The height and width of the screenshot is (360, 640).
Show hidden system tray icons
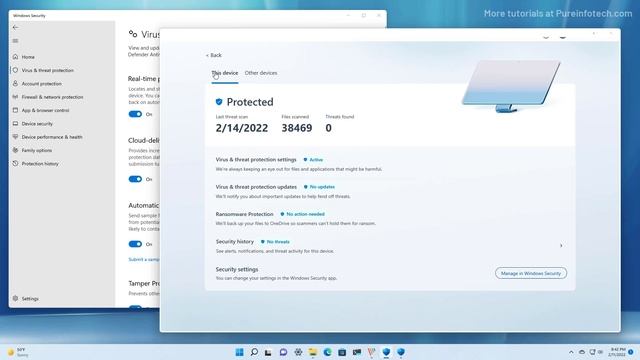[571, 352]
